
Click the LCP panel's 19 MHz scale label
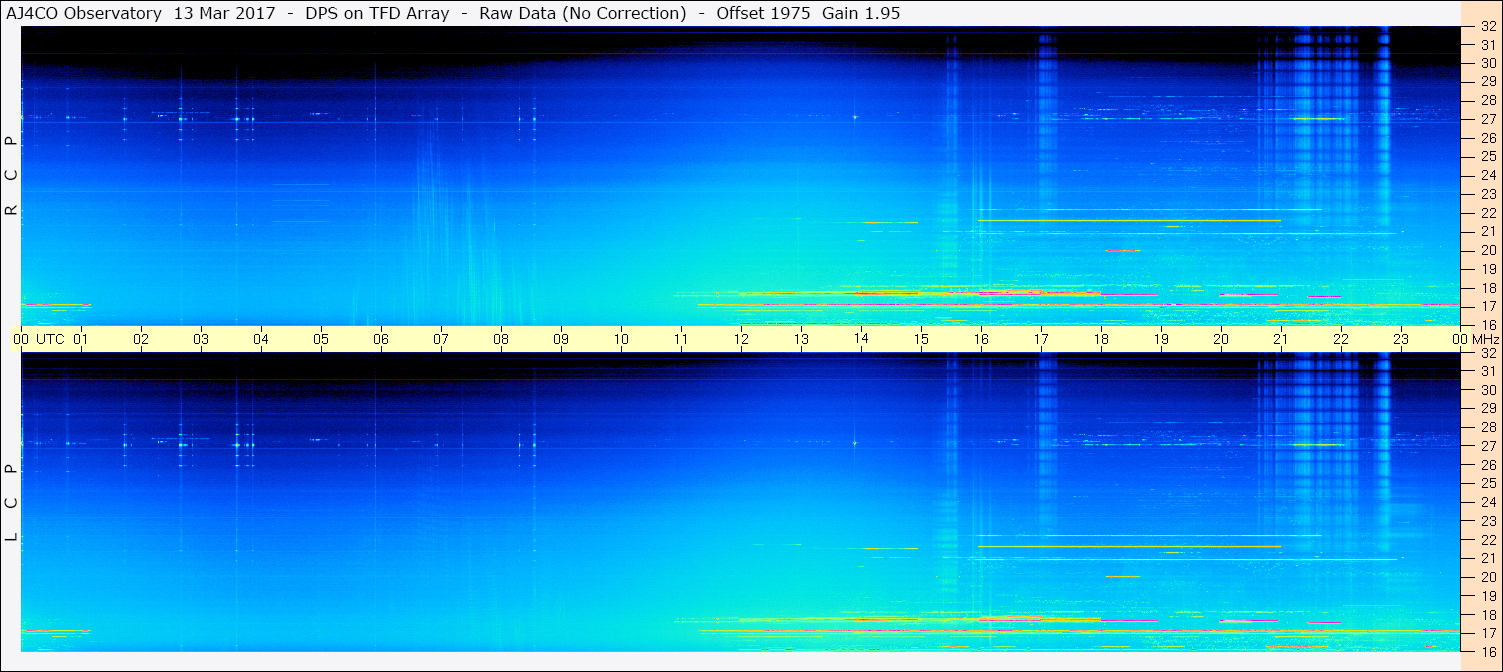click(1488, 596)
